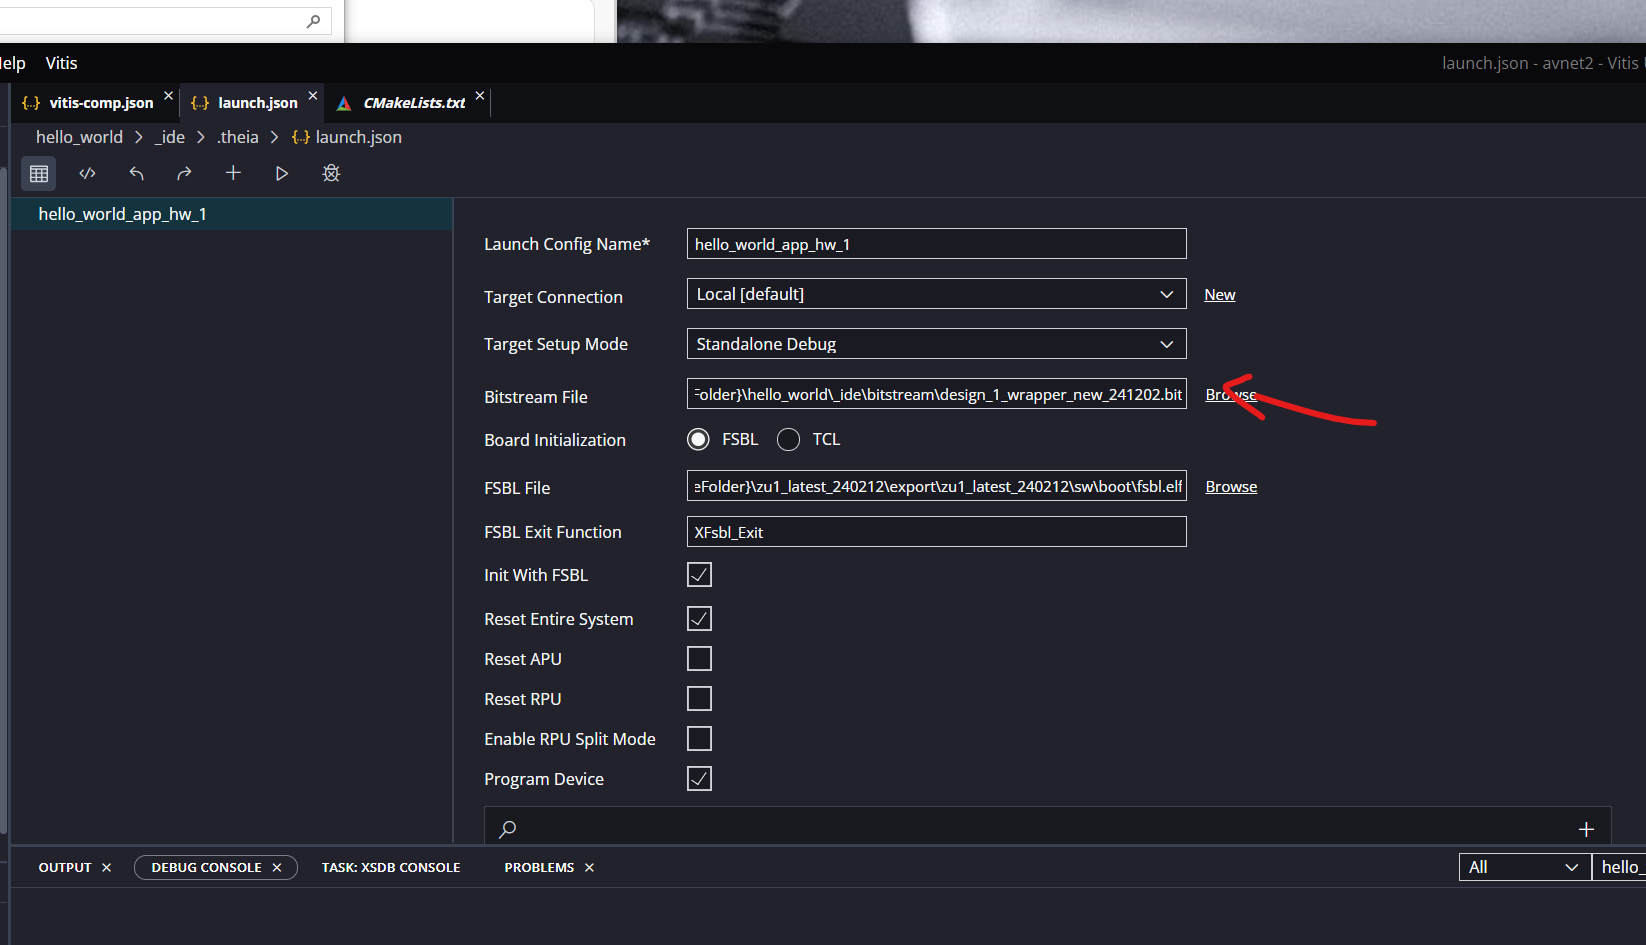This screenshot has height=945, width=1646.
Task: Open the All filter dropdown in the bottom panel
Action: [x=1523, y=867]
